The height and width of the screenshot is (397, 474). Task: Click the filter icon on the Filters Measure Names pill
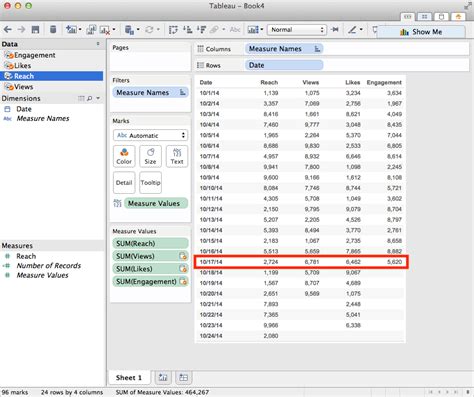pyautogui.click(x=182, y=92)
